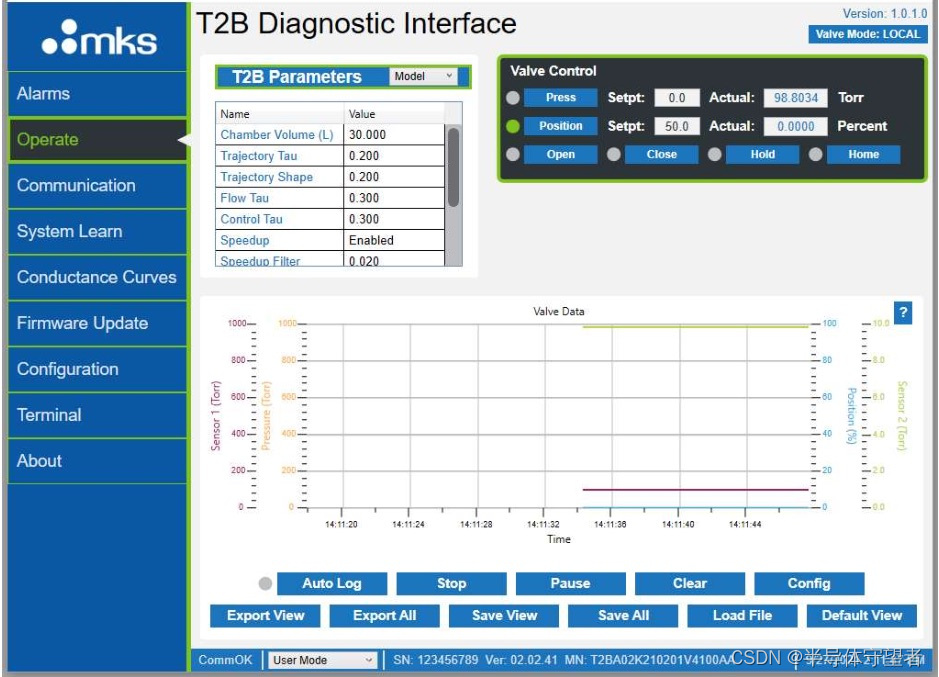This screenshot has width=939, height=677.
Task: Click the Position (%) axis label
Action: point(851,416)
